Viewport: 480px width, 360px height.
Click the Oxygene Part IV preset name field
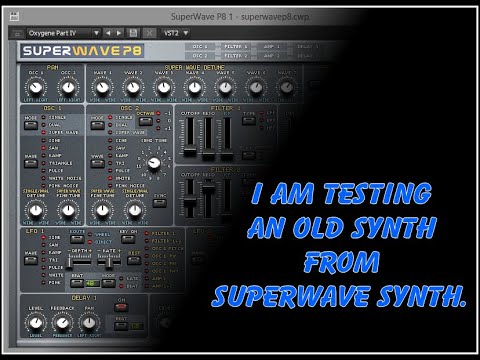(x=59, y=33)
